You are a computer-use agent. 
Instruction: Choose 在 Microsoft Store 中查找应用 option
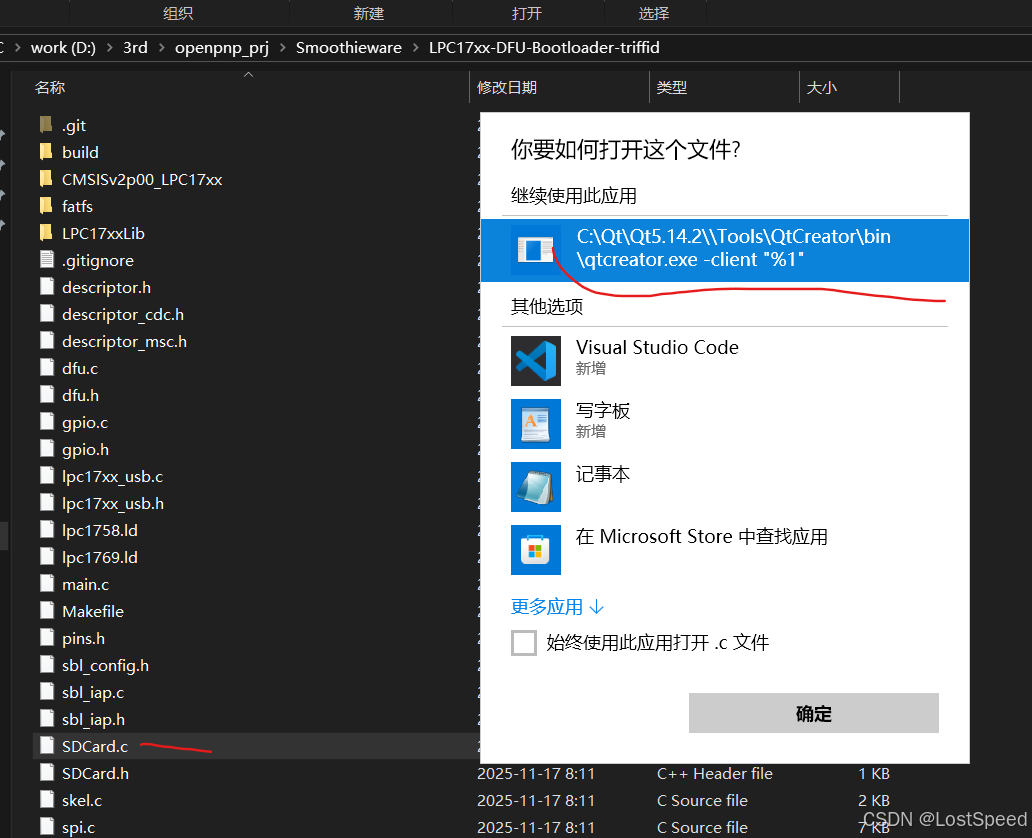point(702,537)
